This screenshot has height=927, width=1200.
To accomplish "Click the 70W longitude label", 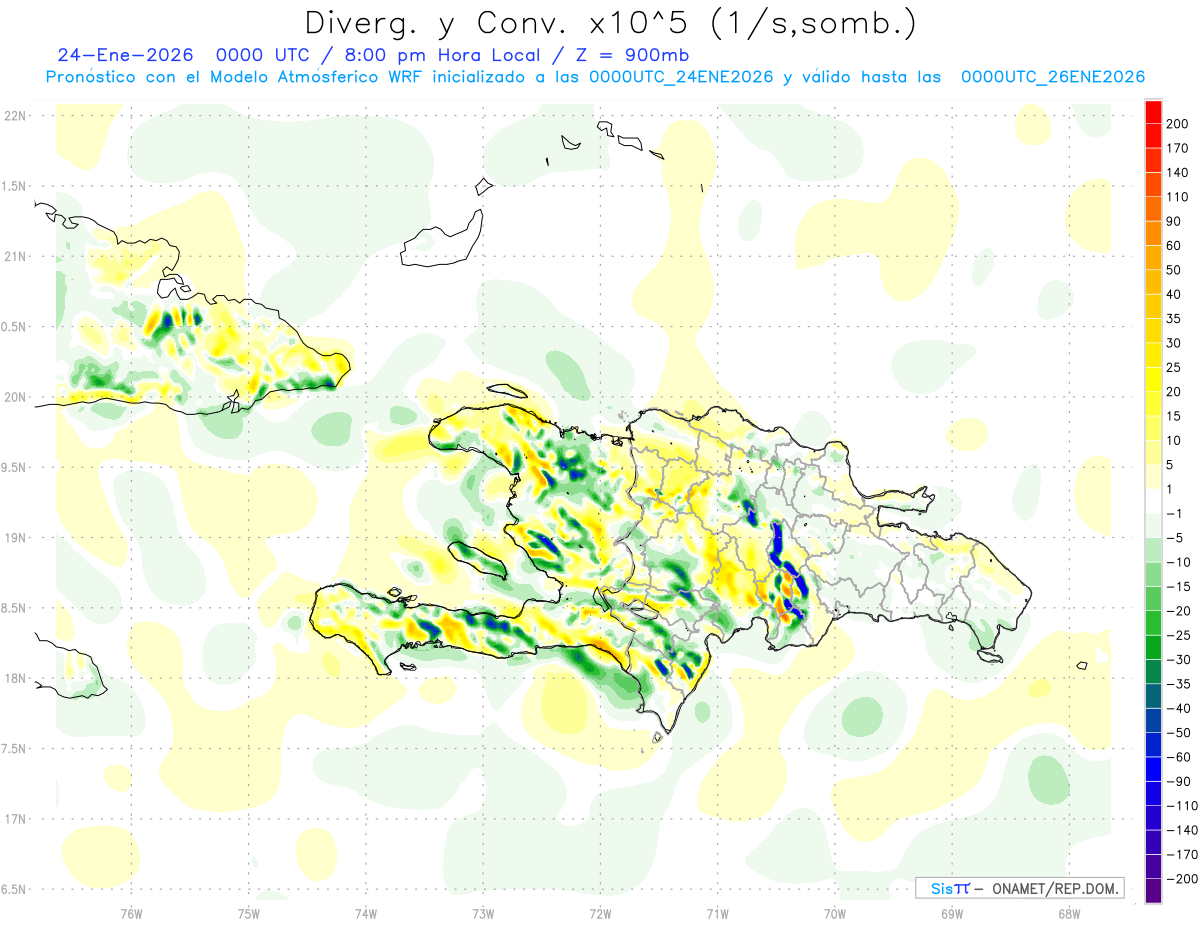I will coord(835,913).
